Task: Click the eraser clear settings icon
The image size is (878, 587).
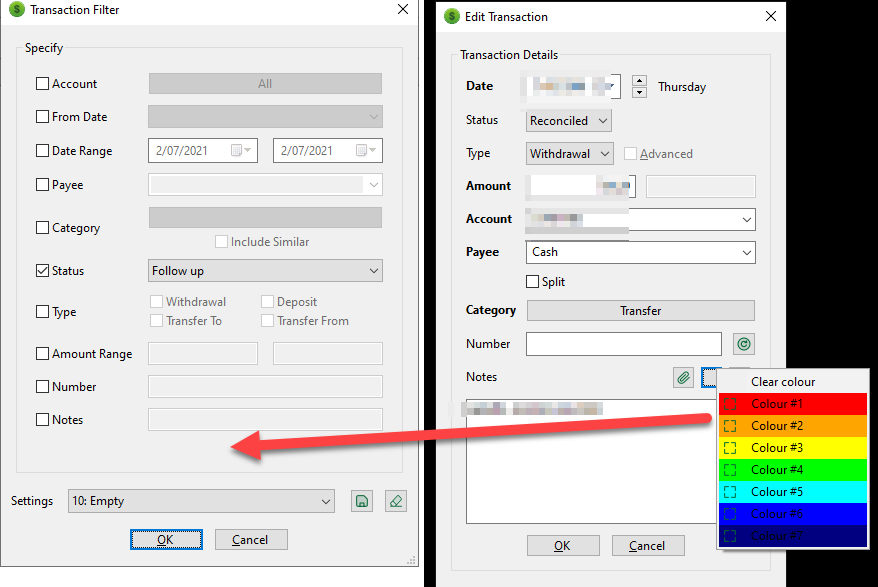Action: 396,501
